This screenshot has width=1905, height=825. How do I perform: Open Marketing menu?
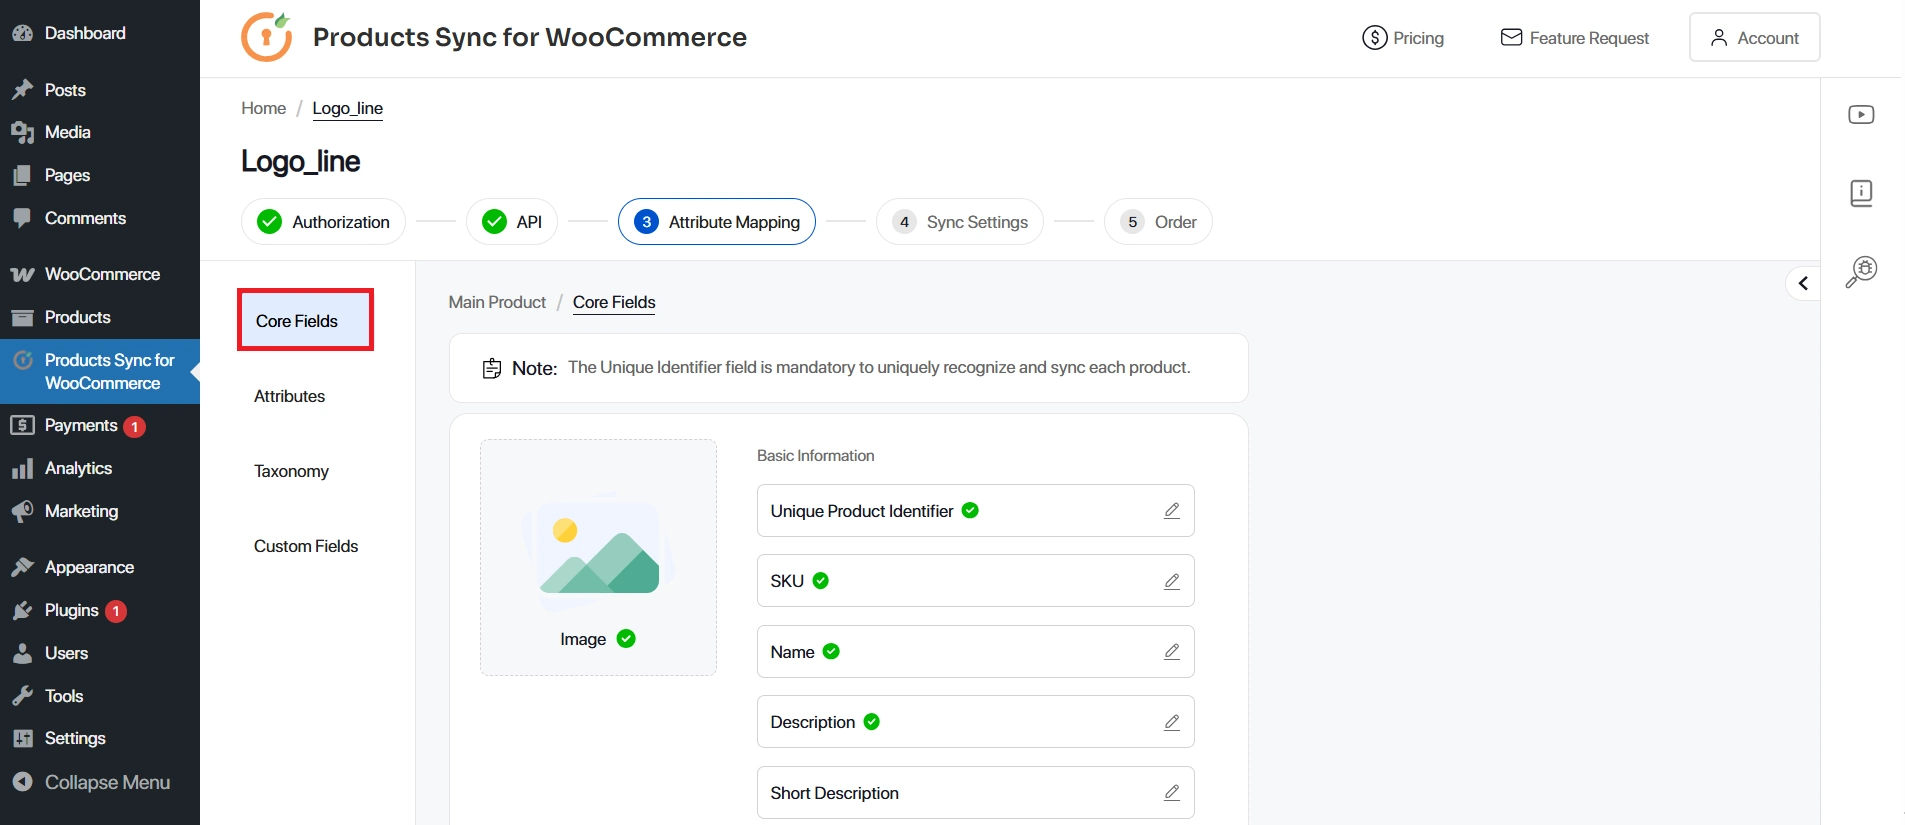pos(100,511)
